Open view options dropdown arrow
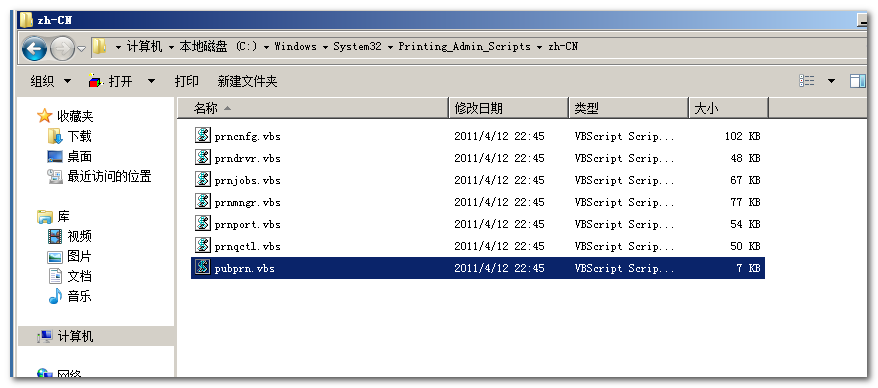 click(832, 81)
